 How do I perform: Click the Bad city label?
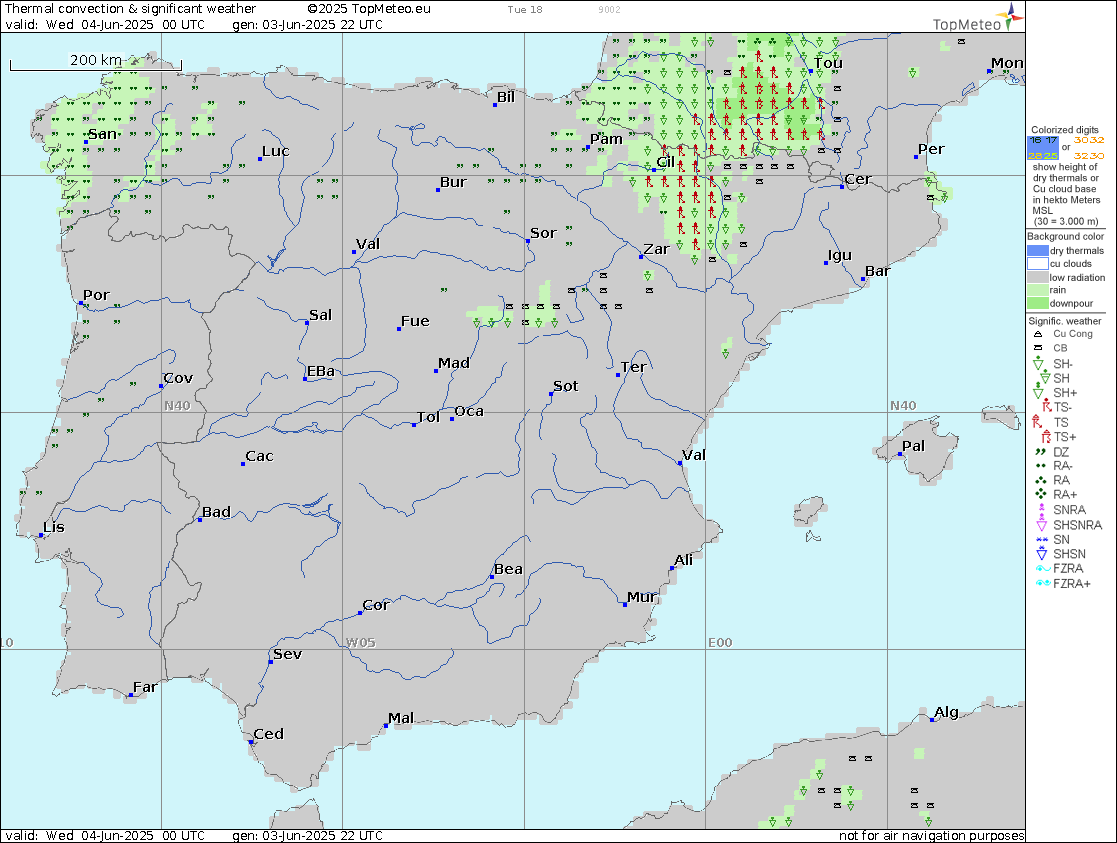click(x=217, y=512)
